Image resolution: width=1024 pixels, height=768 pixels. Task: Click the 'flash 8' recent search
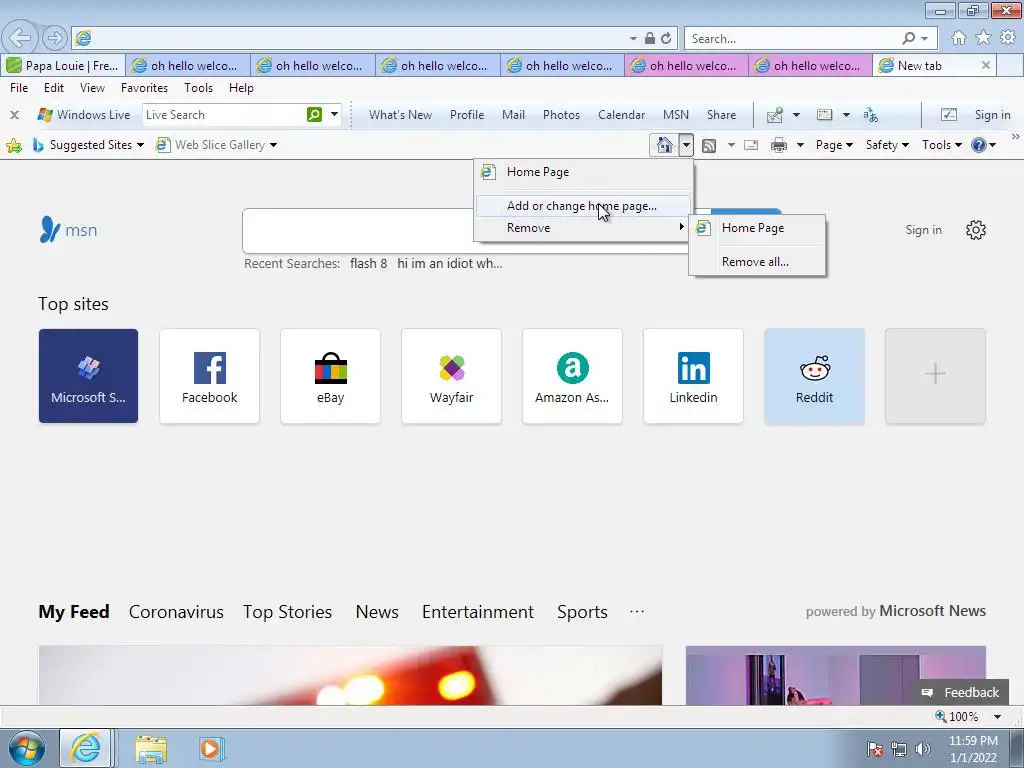(368, 264)
